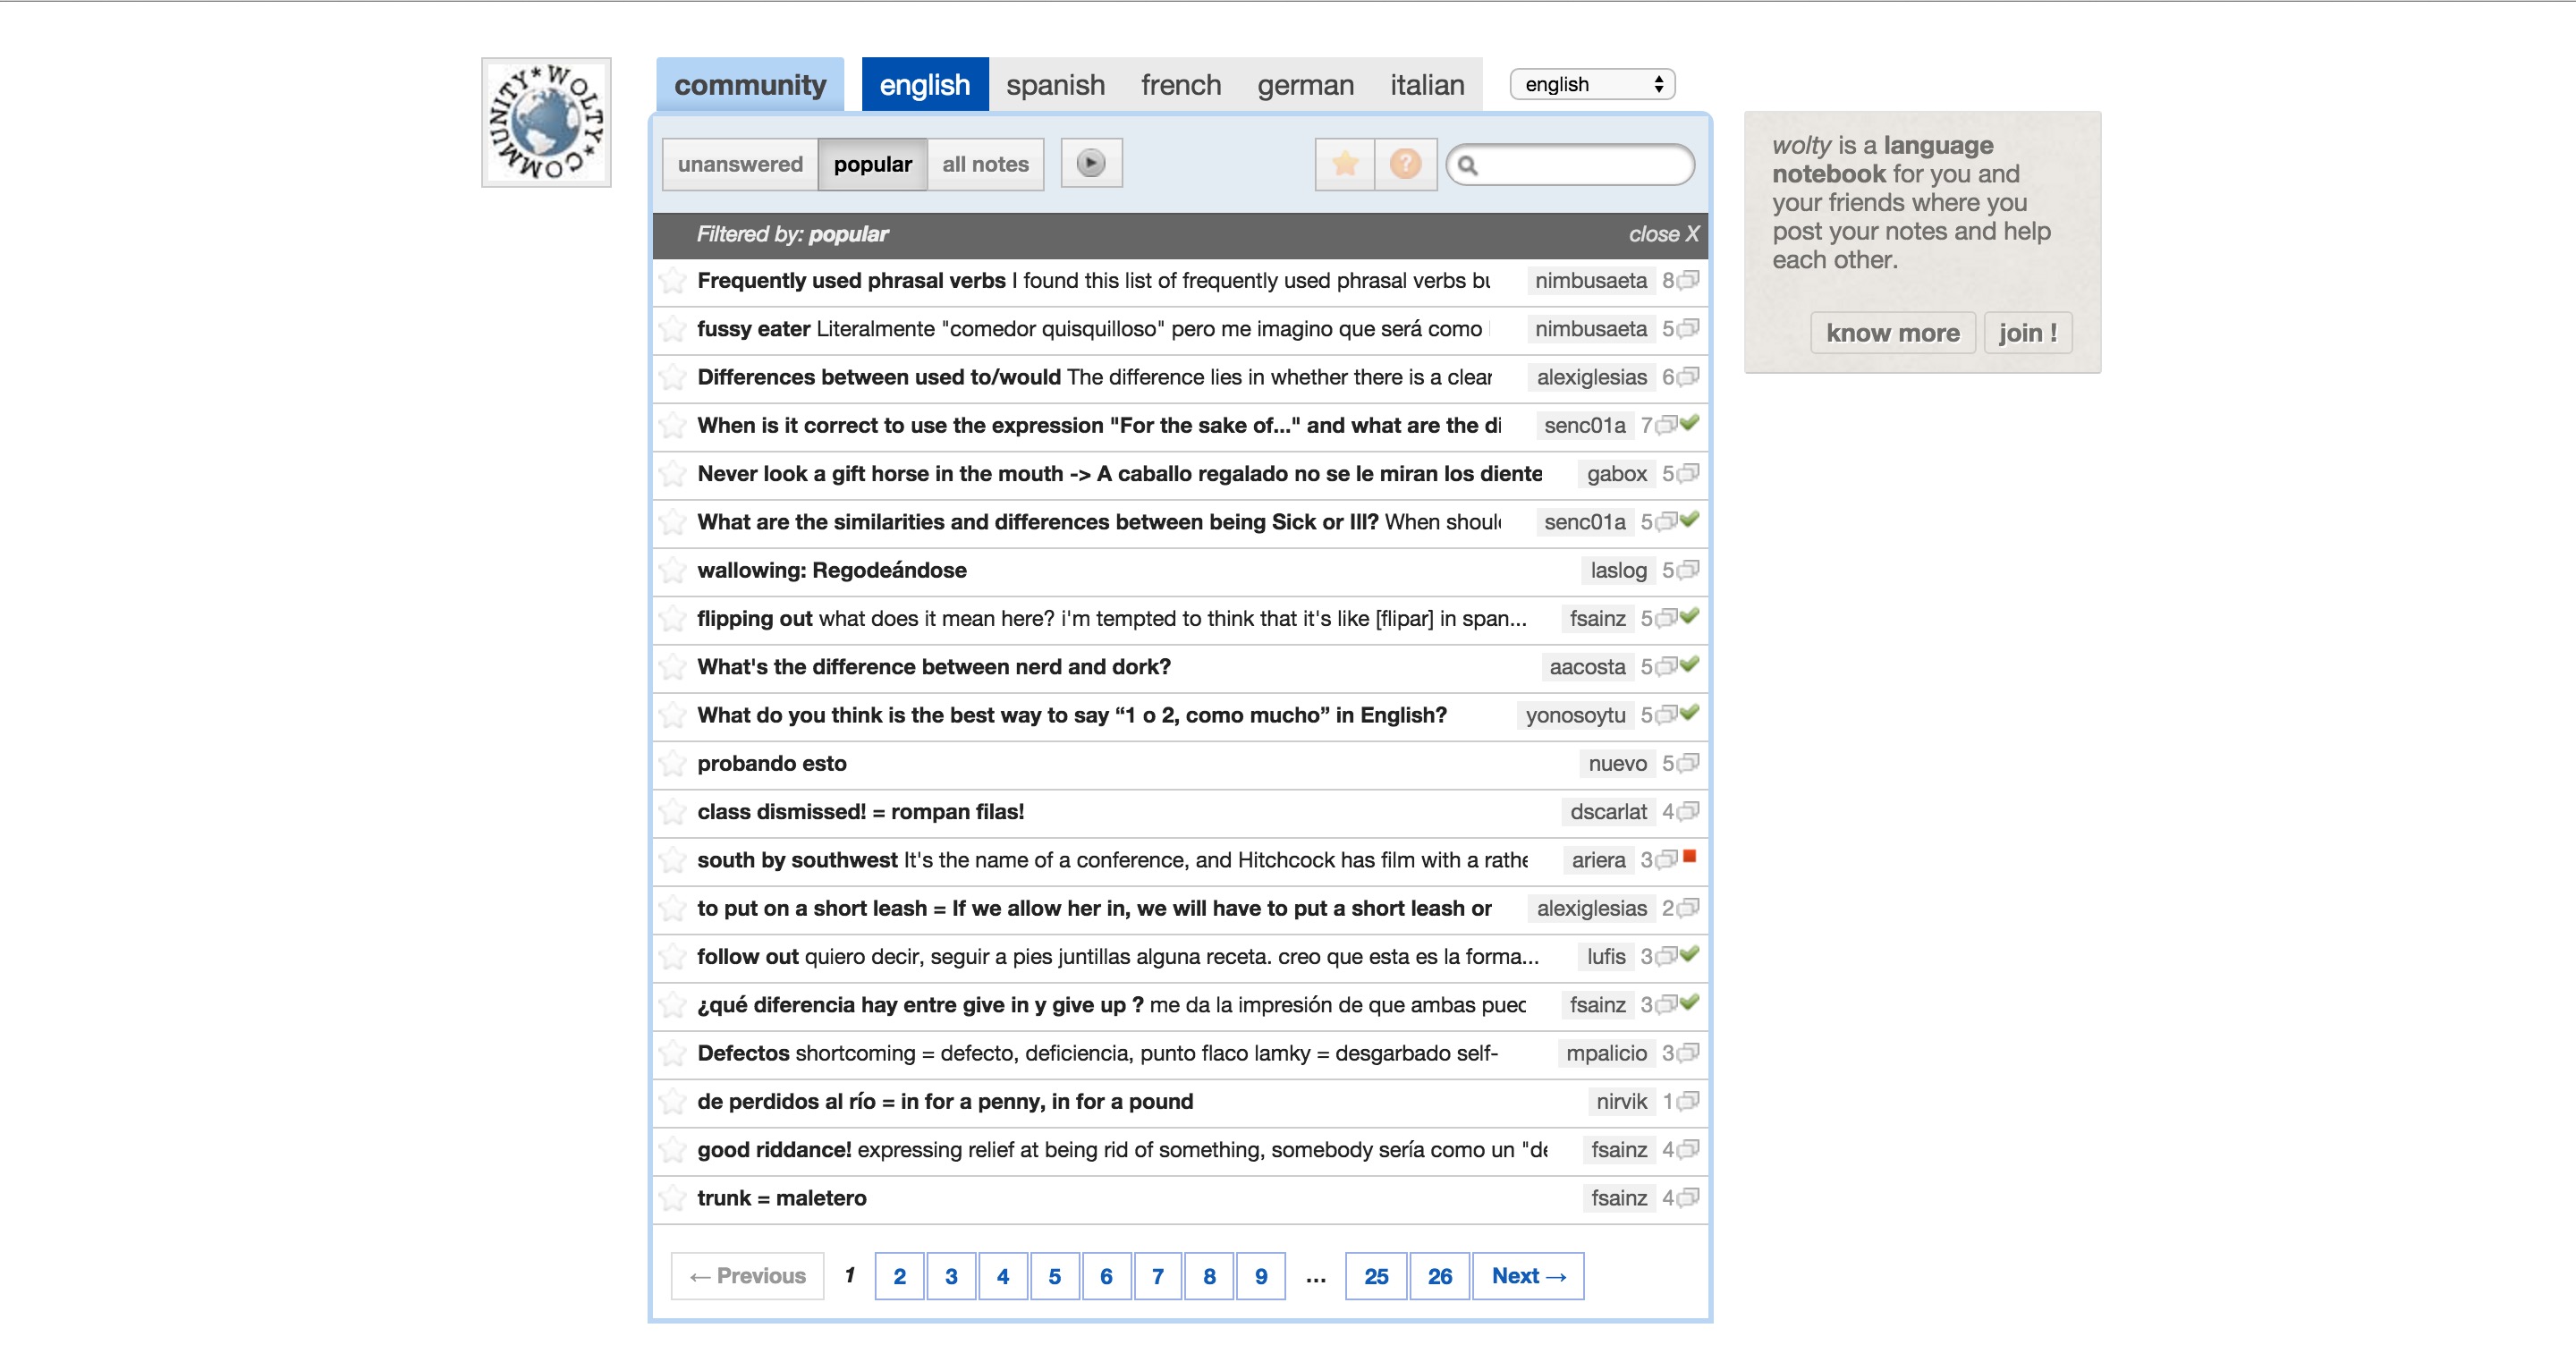Open help via the orange question mark icon
2576x1345 pixels.
click(1405, 164)
